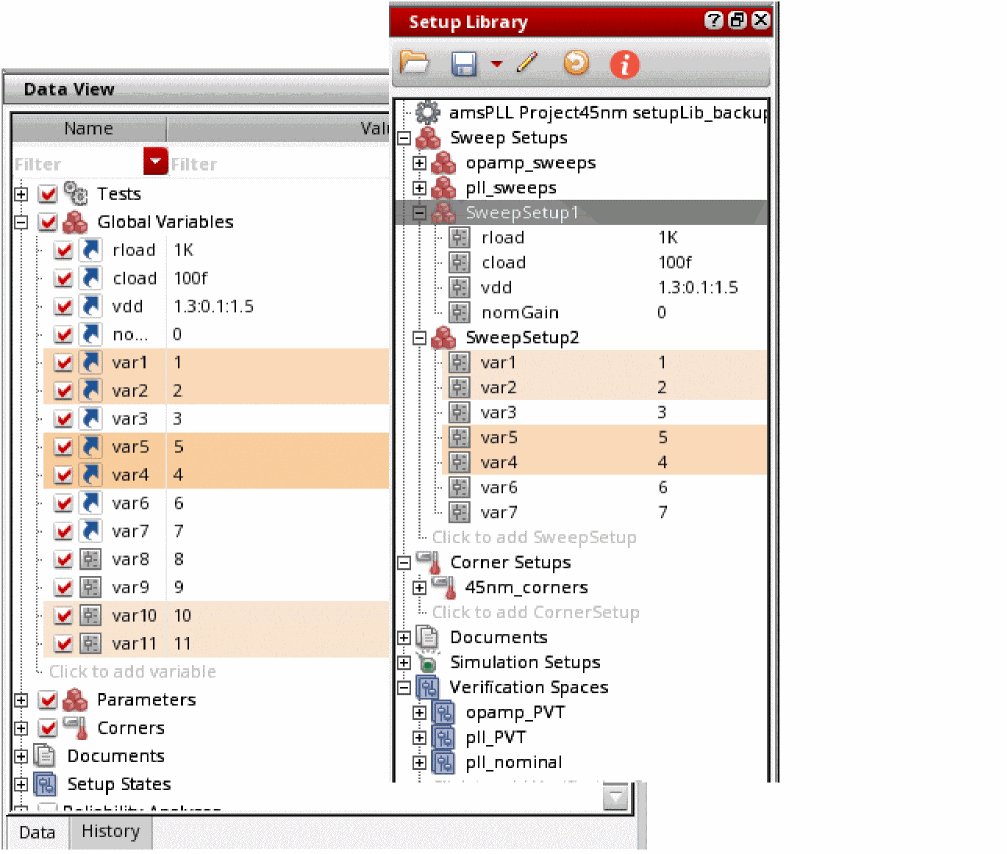Viewport: 1007px width, 854px height.
Task: Switch to the Data tab
Action: click(37, 832)
